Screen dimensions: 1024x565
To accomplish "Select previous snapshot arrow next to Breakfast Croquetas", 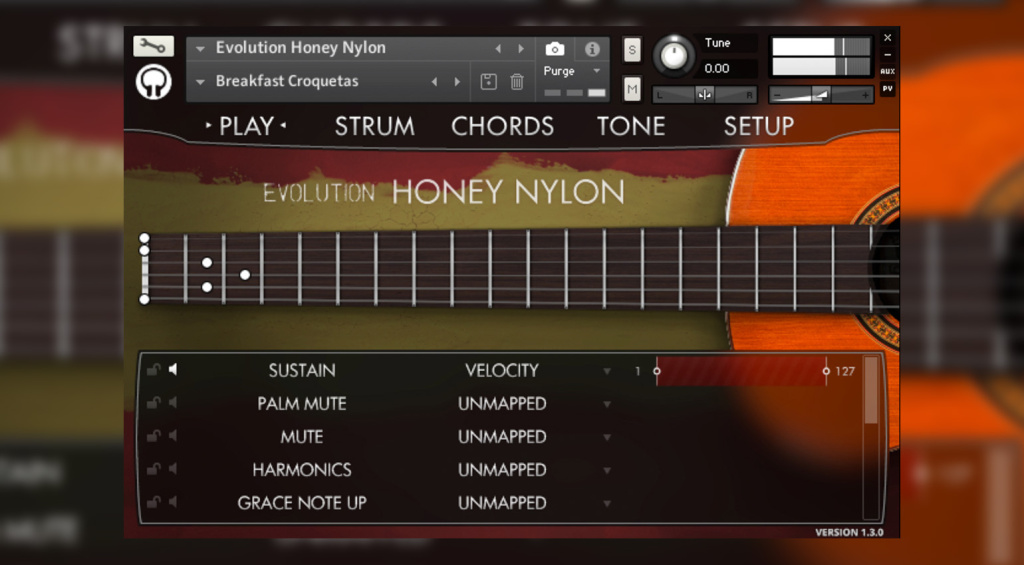I will point(435,82).
